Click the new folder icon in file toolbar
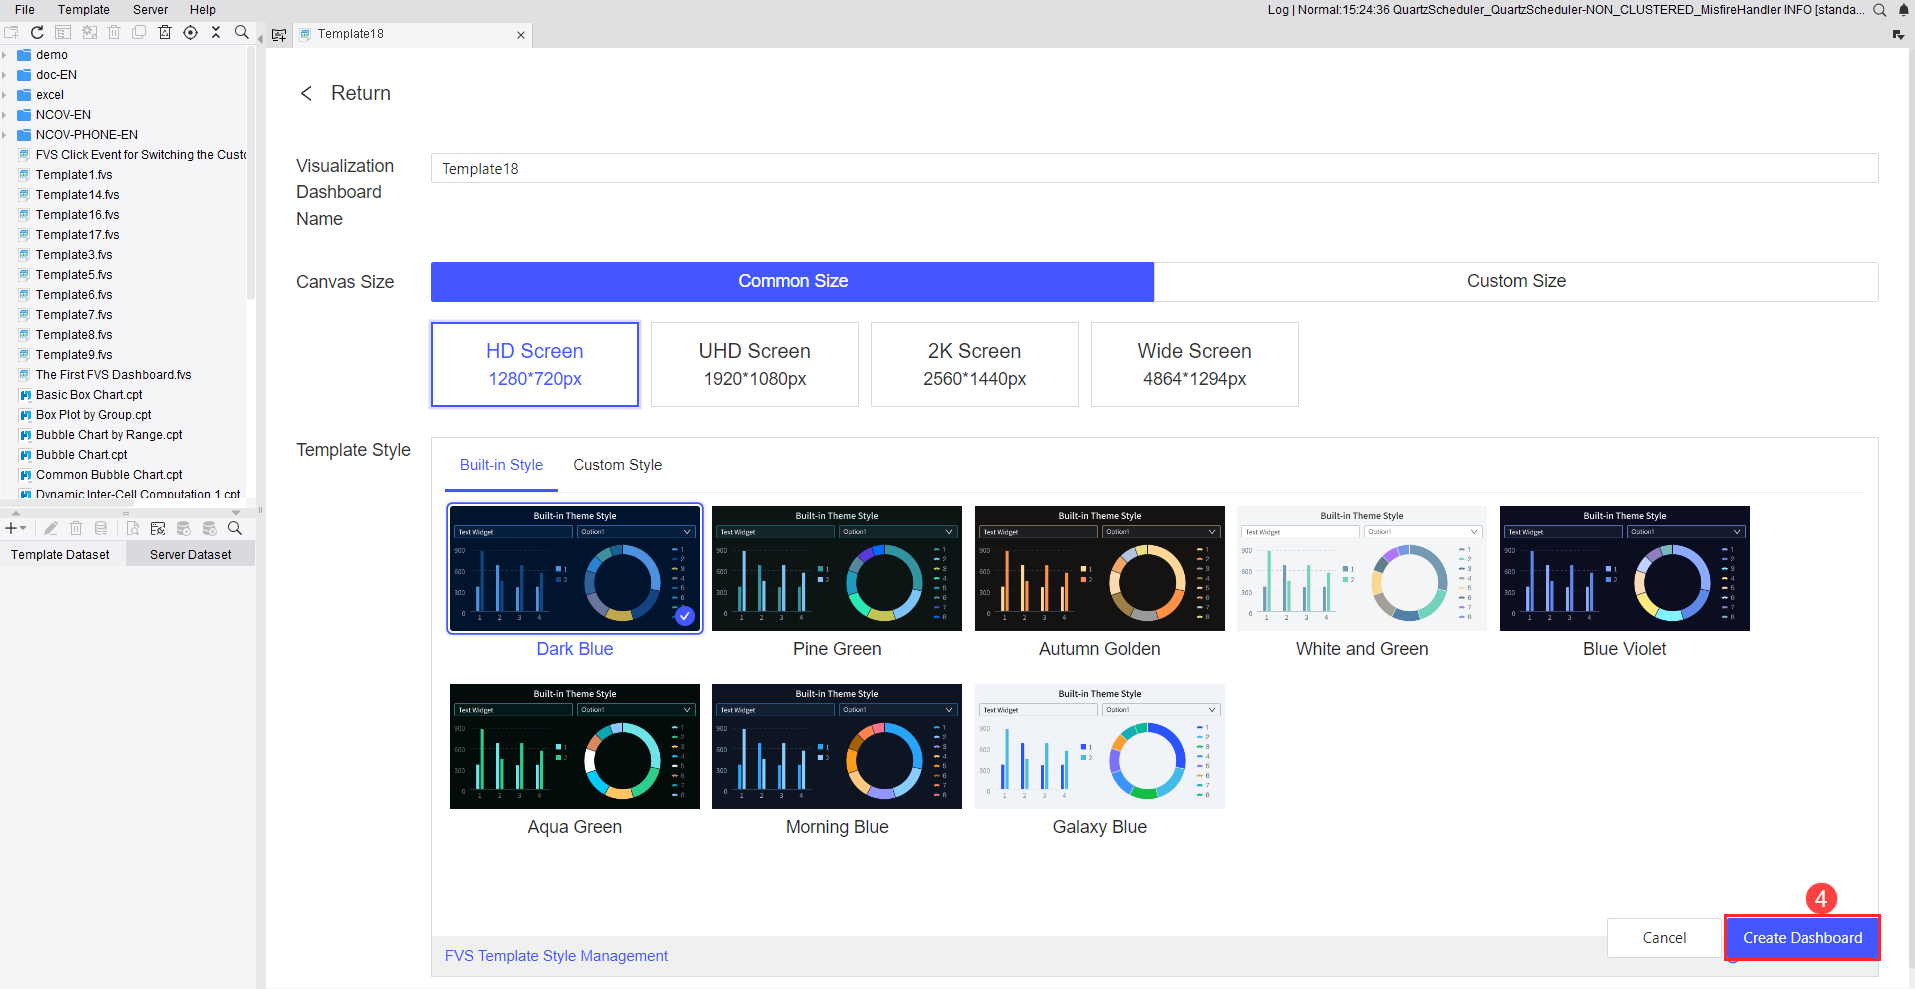1915x989 pixels. 12,33
